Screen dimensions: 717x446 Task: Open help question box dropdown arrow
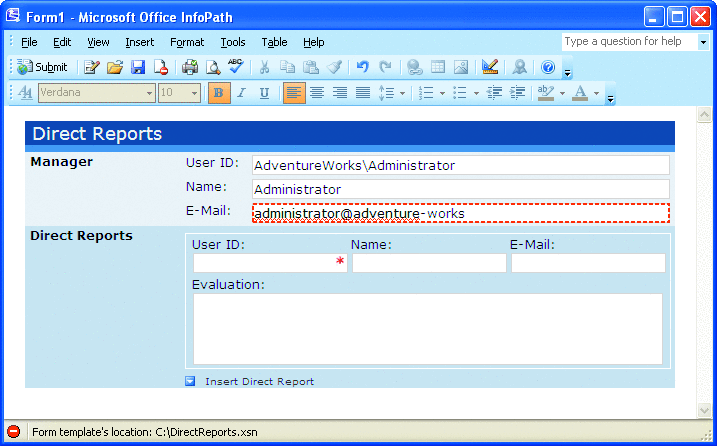(x=703, y=42)
